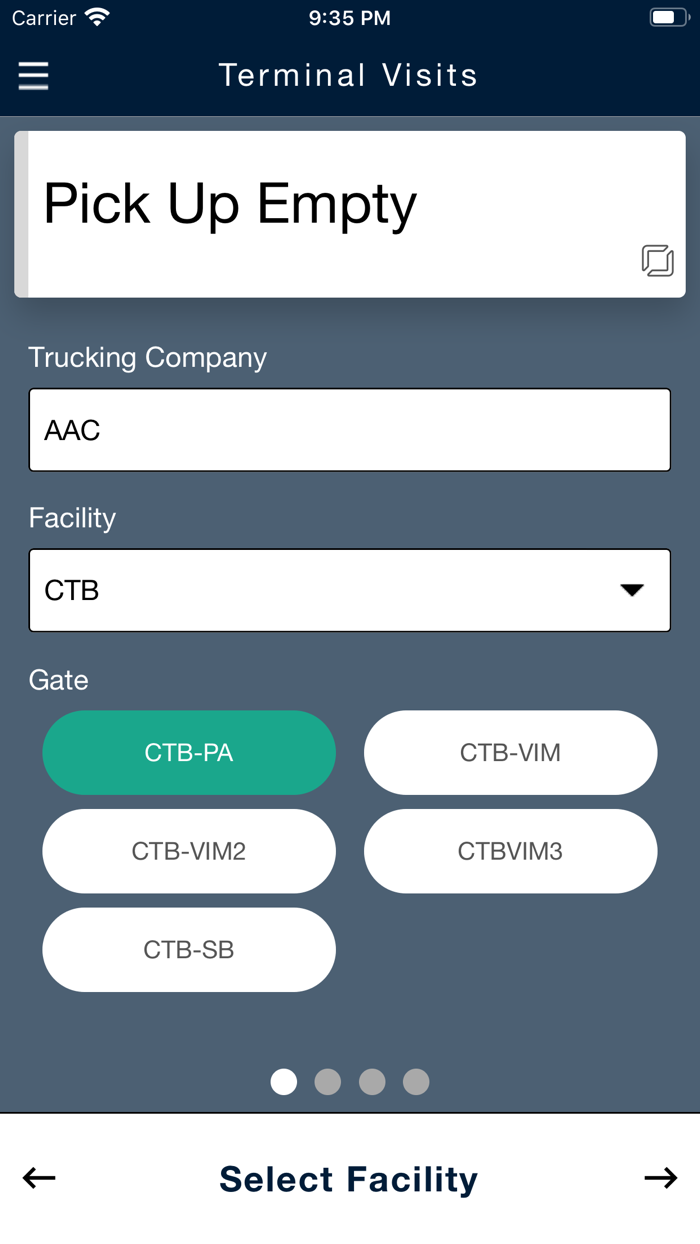Select the CTBVIM3 gate option

click(510, 851)
